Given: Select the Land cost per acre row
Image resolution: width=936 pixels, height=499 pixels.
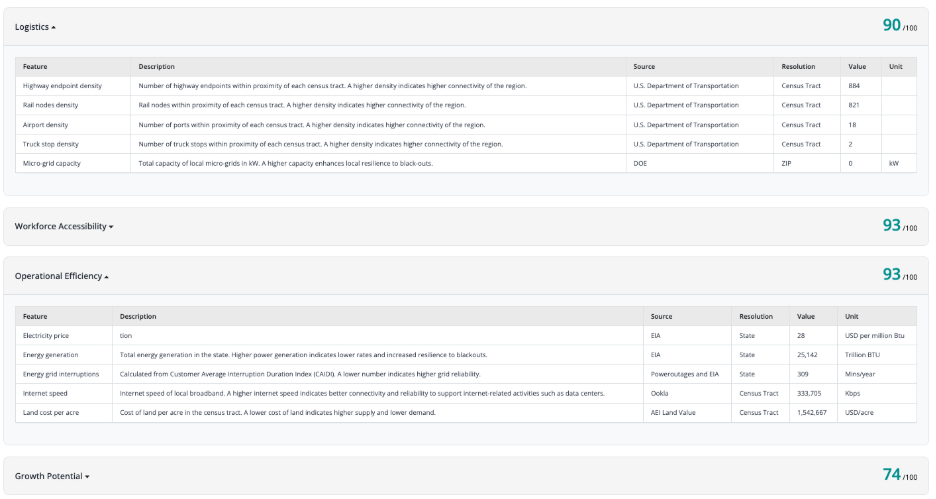Looking at the screenshot, I should point(51,412).
